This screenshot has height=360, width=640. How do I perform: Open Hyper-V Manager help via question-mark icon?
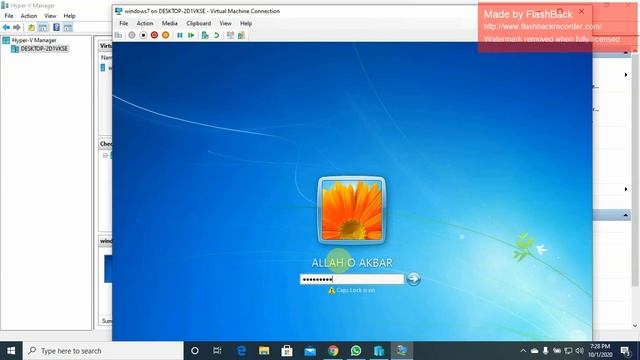tap(56, 27)
